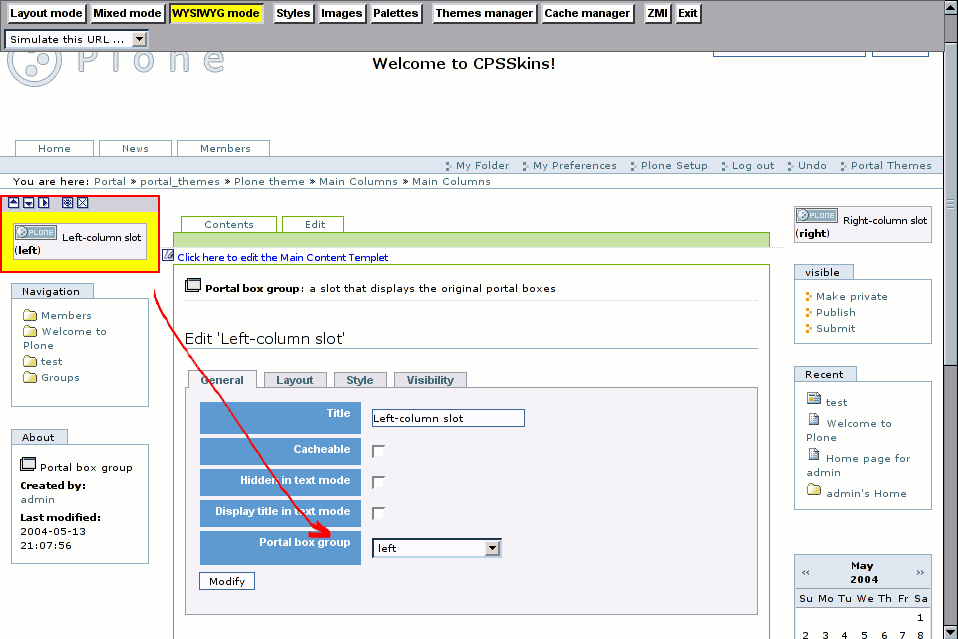This screenshot has height=639, width=958.
Task: Click the Title input field
Action: (448, 418)
